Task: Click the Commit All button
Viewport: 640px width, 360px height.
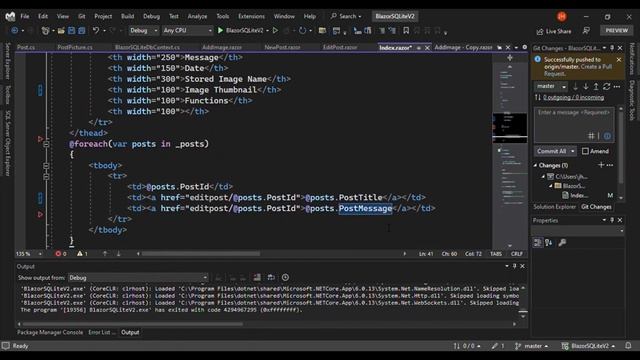Action: click(551, 151)
